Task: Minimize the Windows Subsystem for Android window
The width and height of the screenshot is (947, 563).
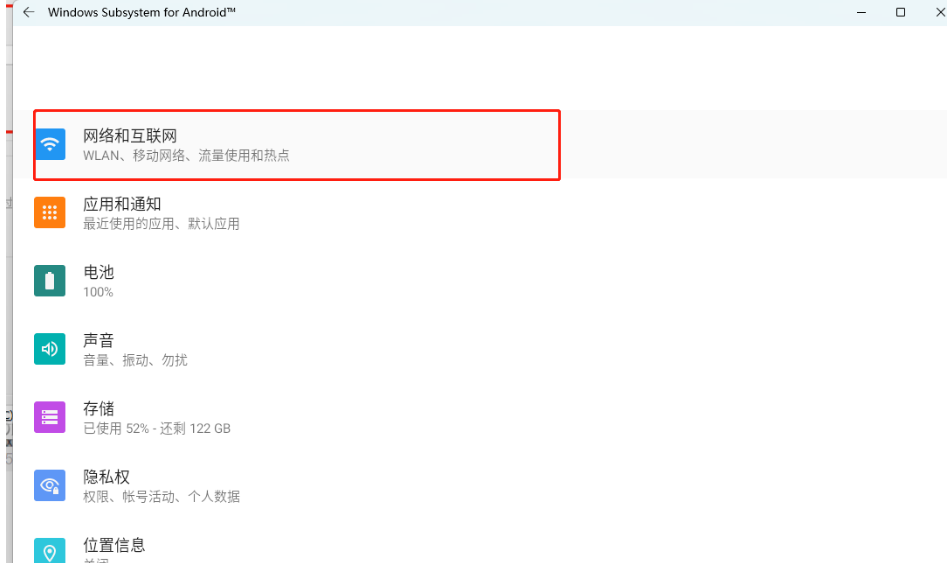Action: click(x=862, y=13)
